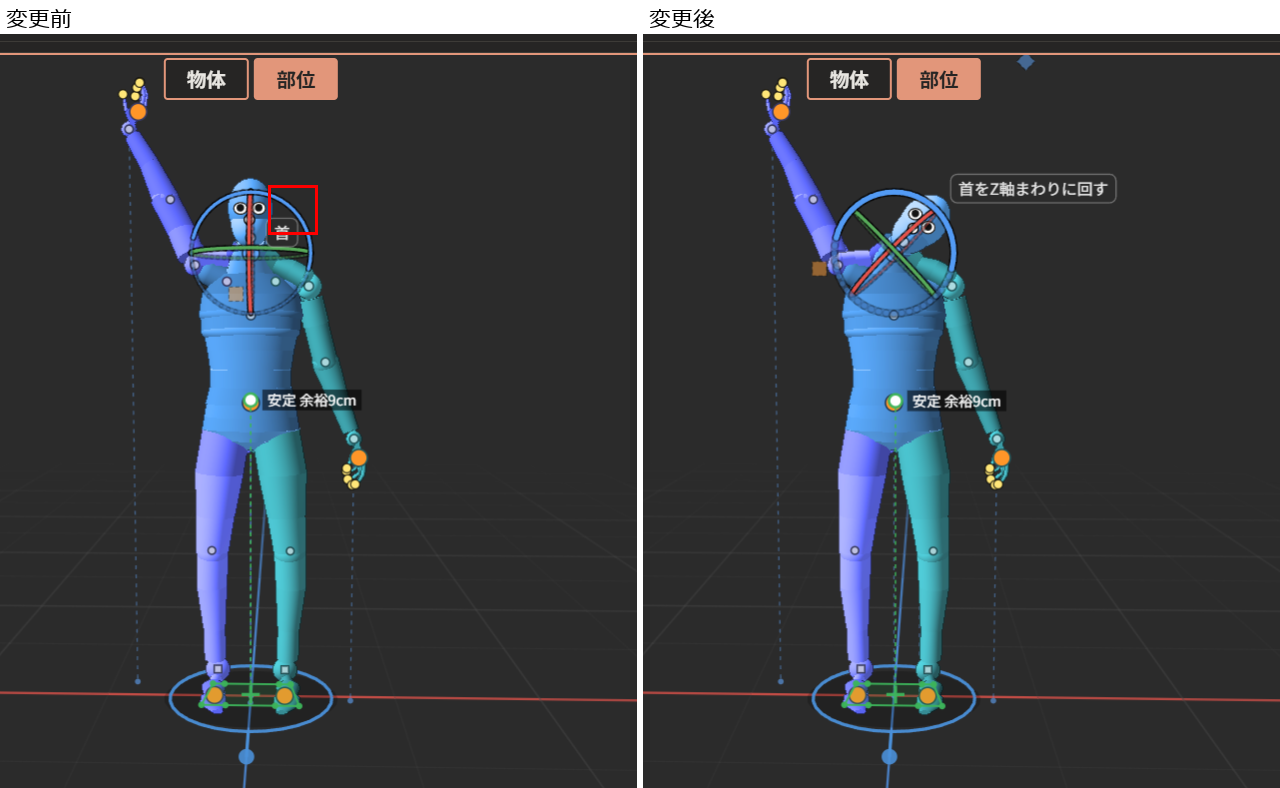Select the purple foot's orange handle in 変更後
This screenshot has height=788, width=1280.
[857, 695]
